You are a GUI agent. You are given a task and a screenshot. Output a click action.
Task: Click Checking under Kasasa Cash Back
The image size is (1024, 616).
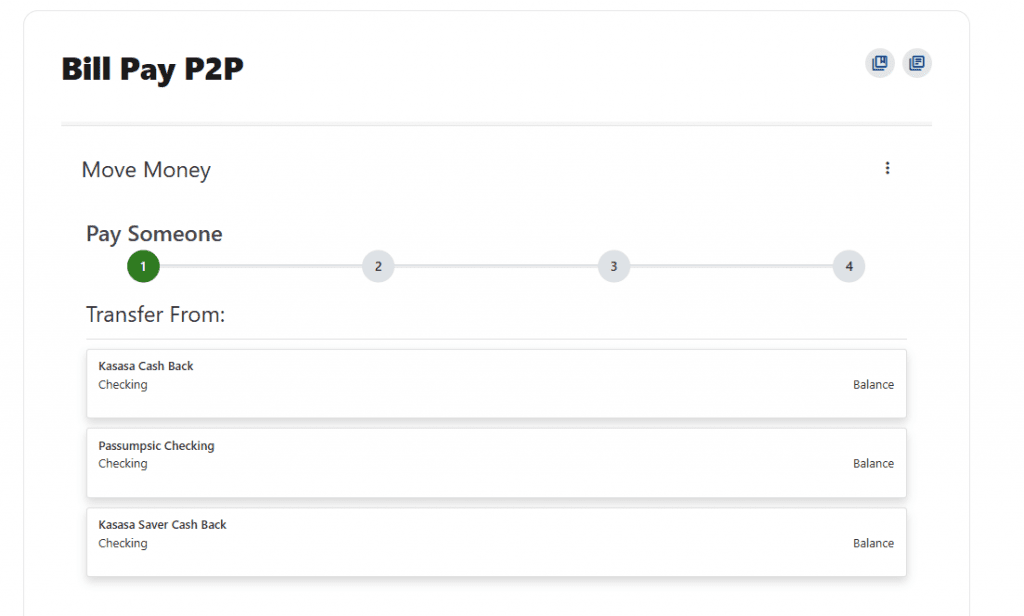pyautogui.click(x=123, y=385)
